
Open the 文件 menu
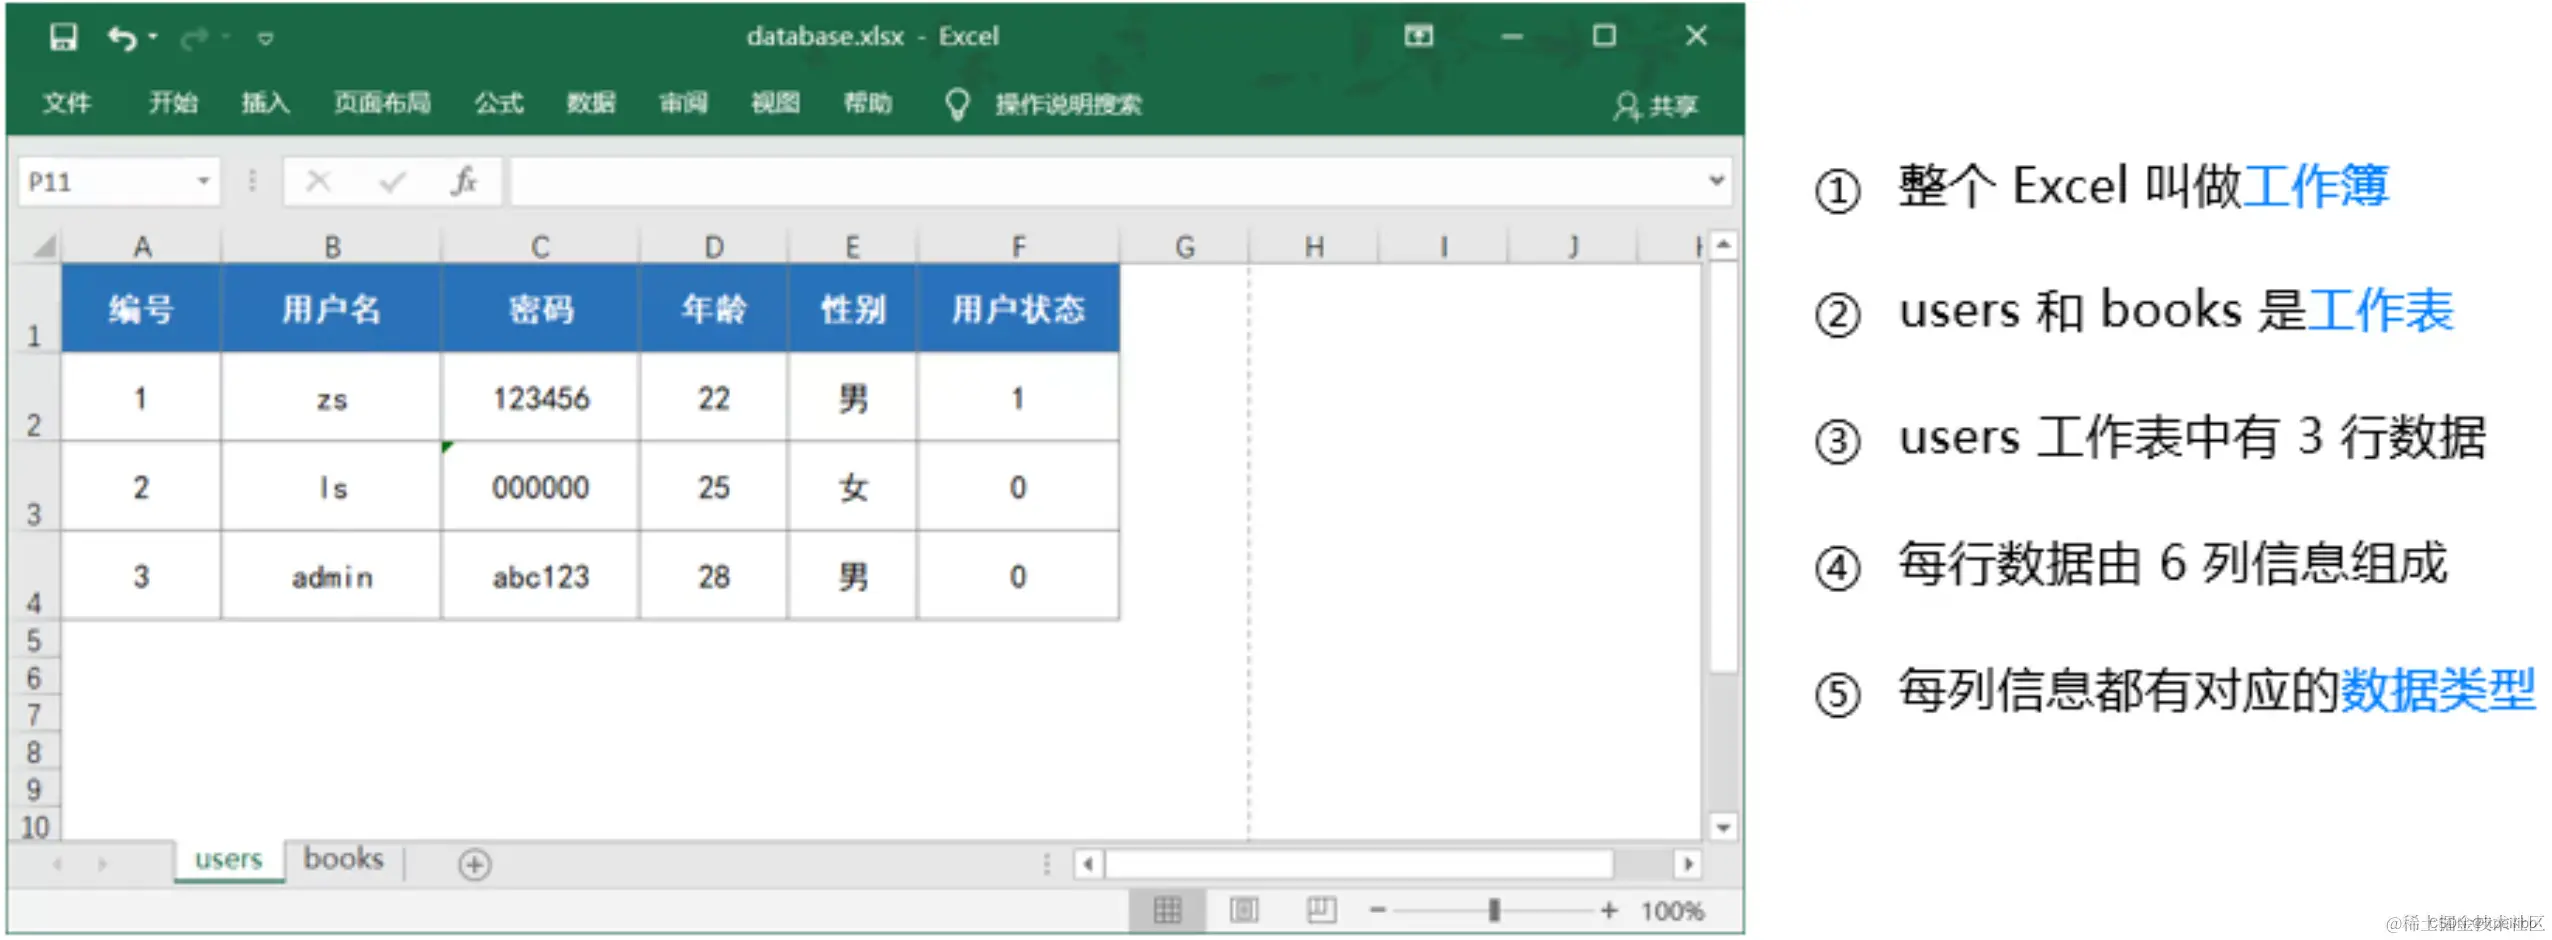click(67, 104)
